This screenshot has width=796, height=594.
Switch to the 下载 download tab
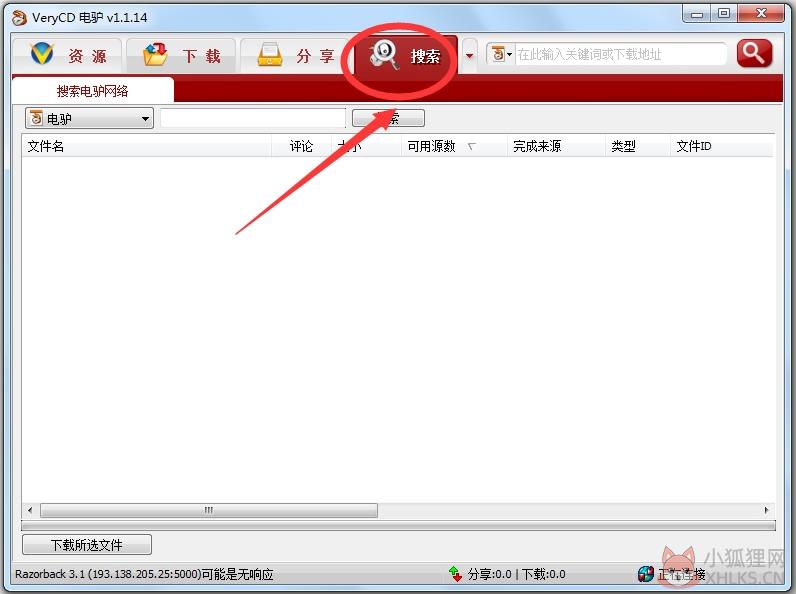(x=181, y=55)
